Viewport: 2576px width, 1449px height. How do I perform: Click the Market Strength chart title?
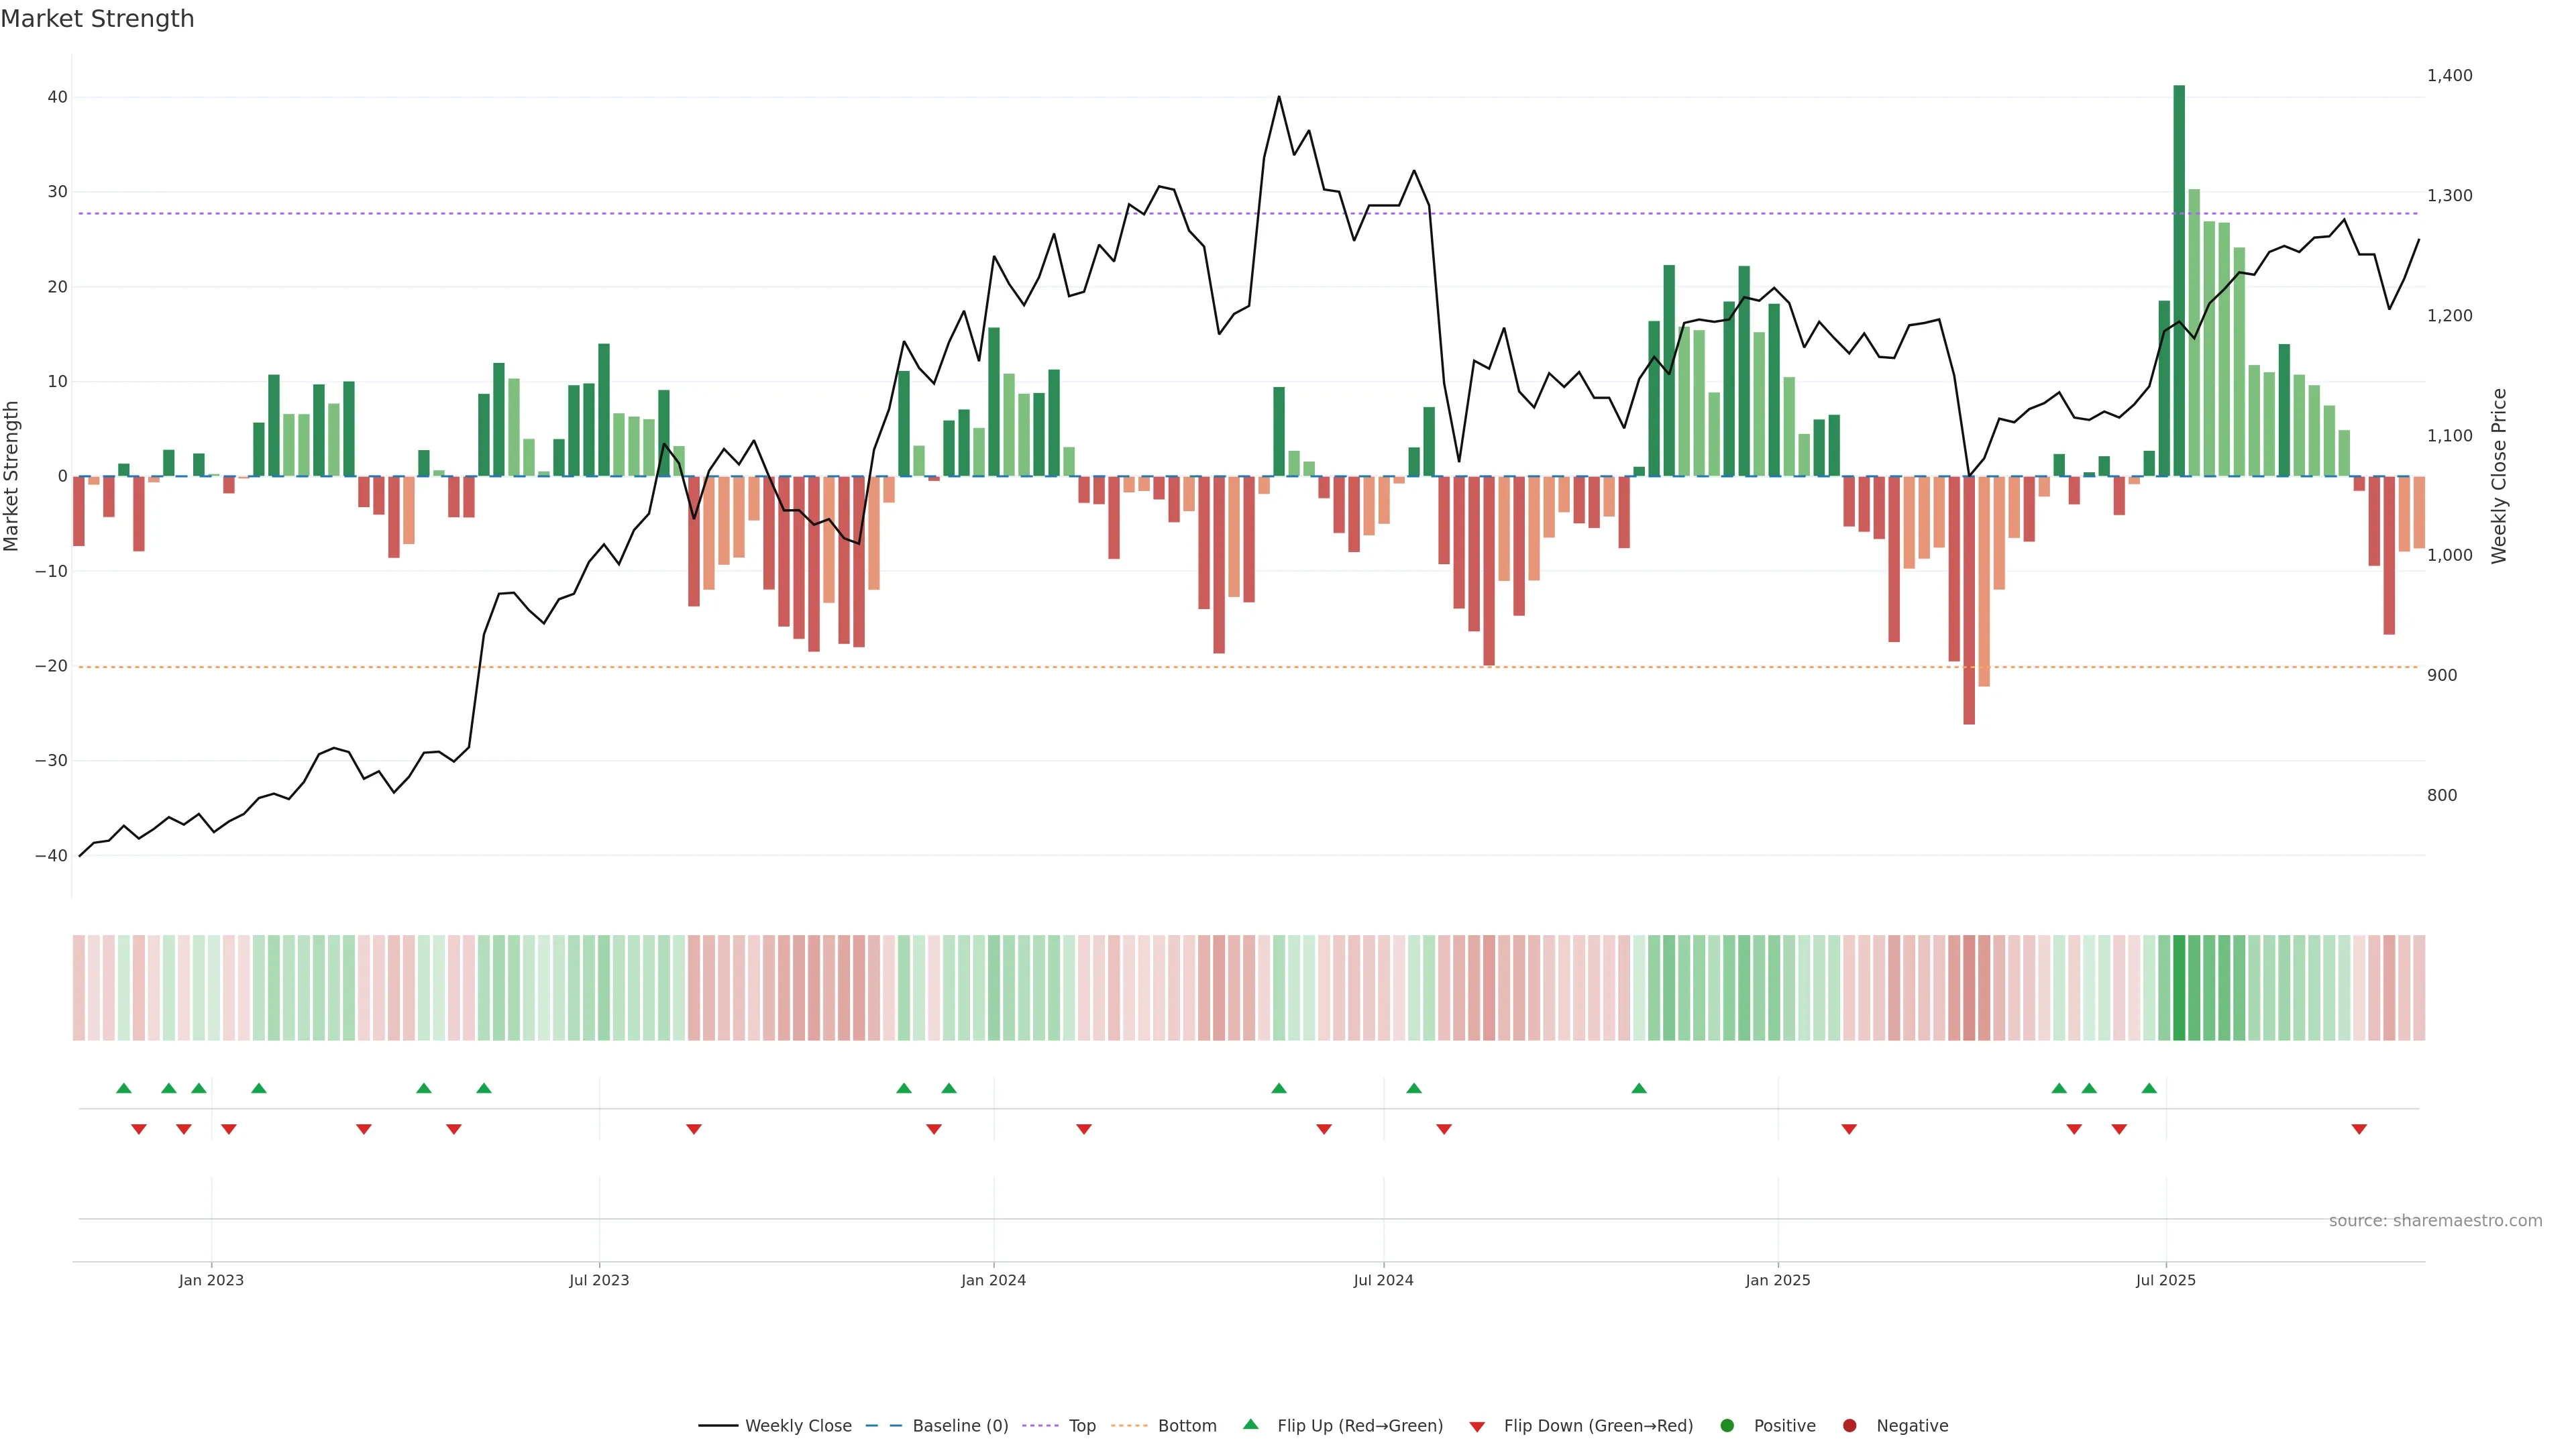click(98, 19)
